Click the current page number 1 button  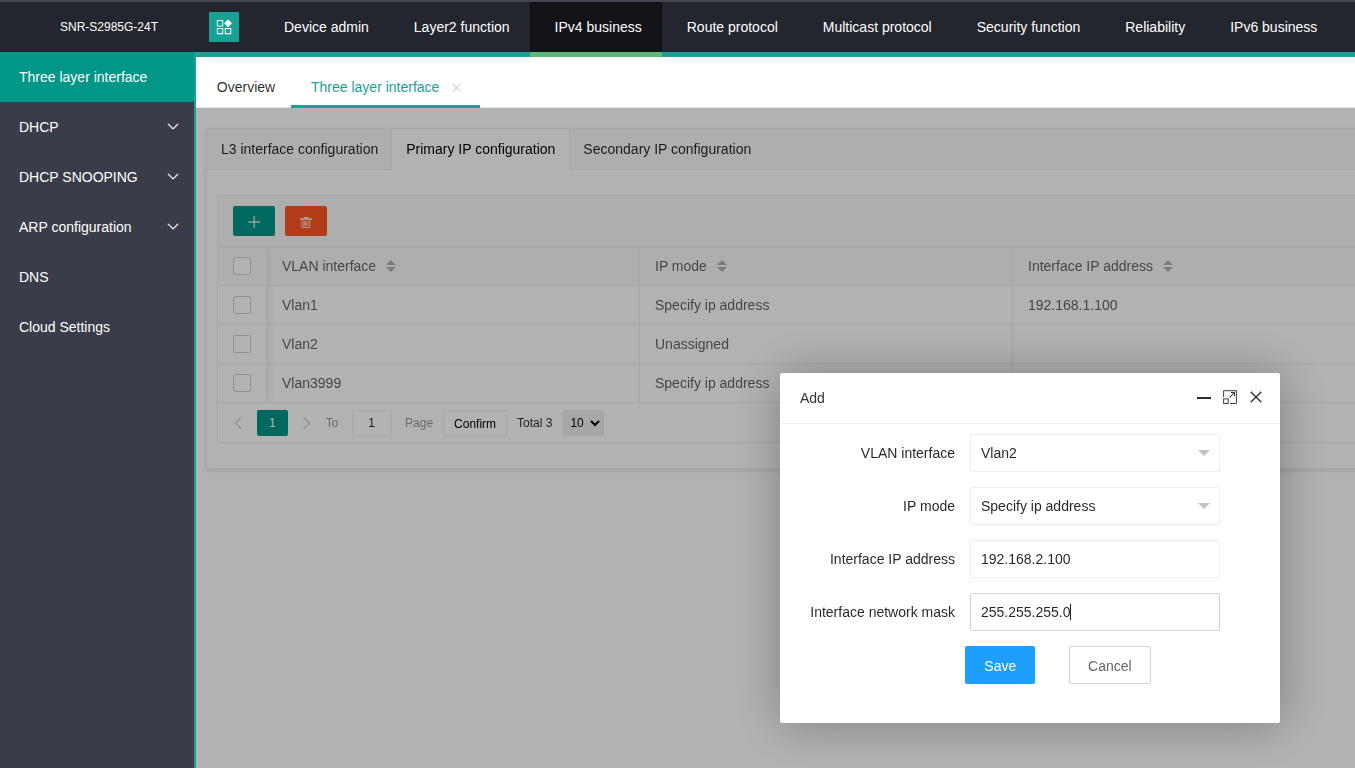(x=272, y=423)
